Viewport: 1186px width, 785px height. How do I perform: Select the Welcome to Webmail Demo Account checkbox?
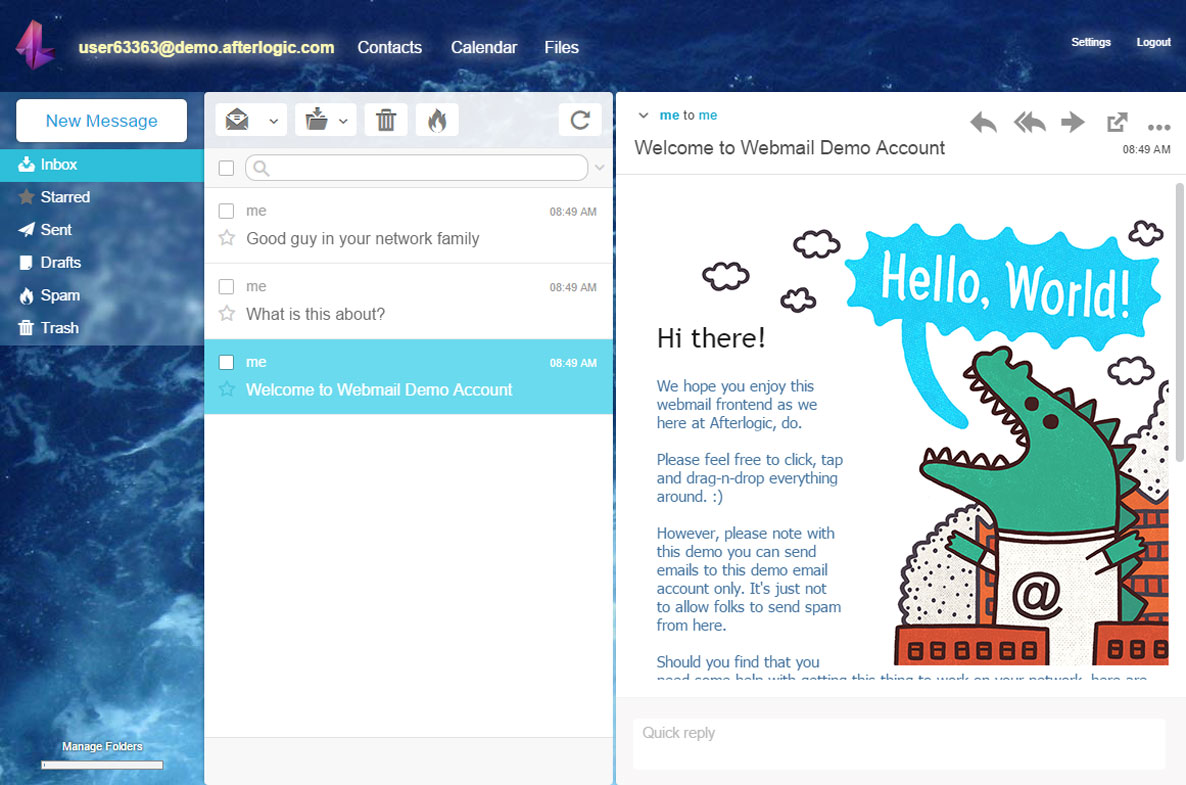tap(227, 362)
